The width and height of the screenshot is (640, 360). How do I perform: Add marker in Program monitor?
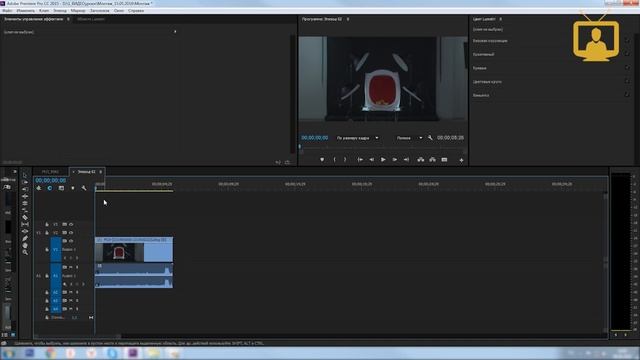click(322, 160)
